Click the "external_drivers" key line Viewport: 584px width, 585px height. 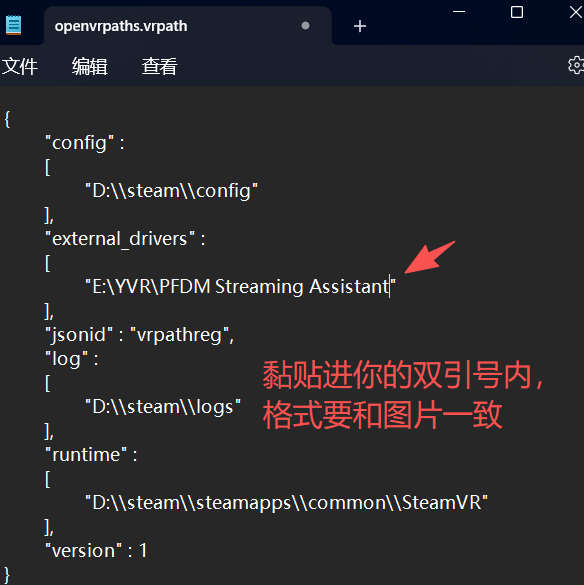pos(125,238)
